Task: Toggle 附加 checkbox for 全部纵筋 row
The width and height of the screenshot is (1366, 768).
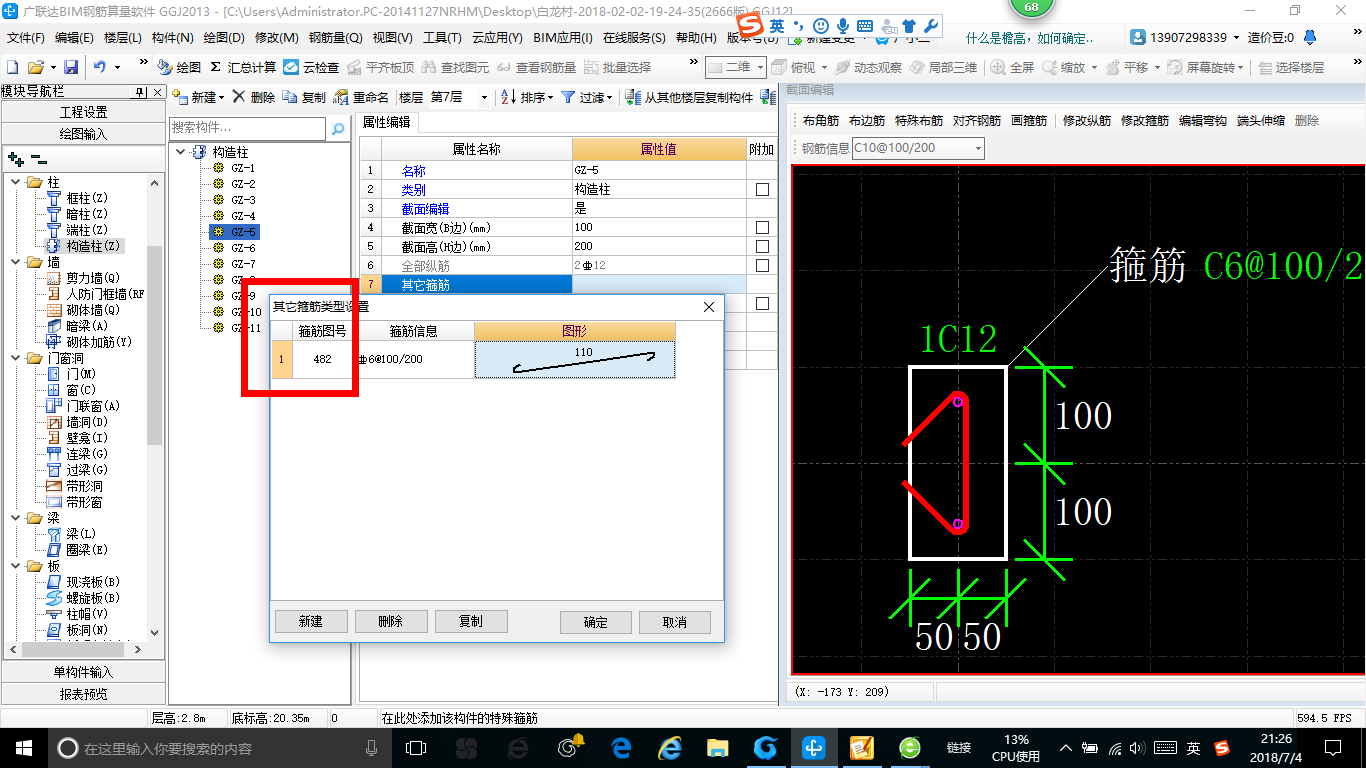Action: (x=762, y=266)
